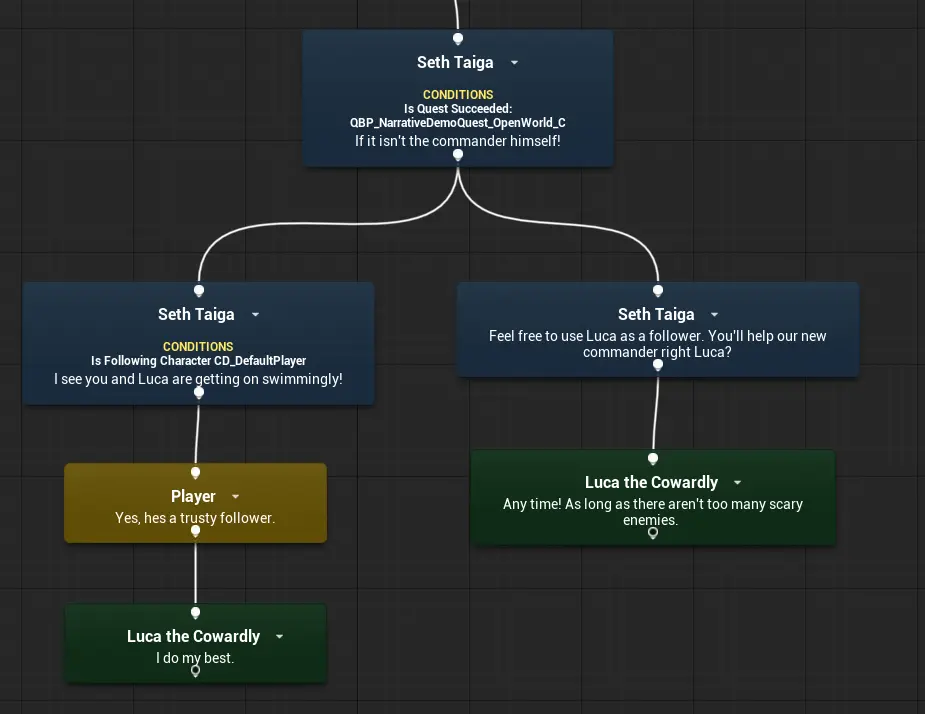Open dropdown next to Seth Taiga with Is Following condition

[x=255, y=315]
